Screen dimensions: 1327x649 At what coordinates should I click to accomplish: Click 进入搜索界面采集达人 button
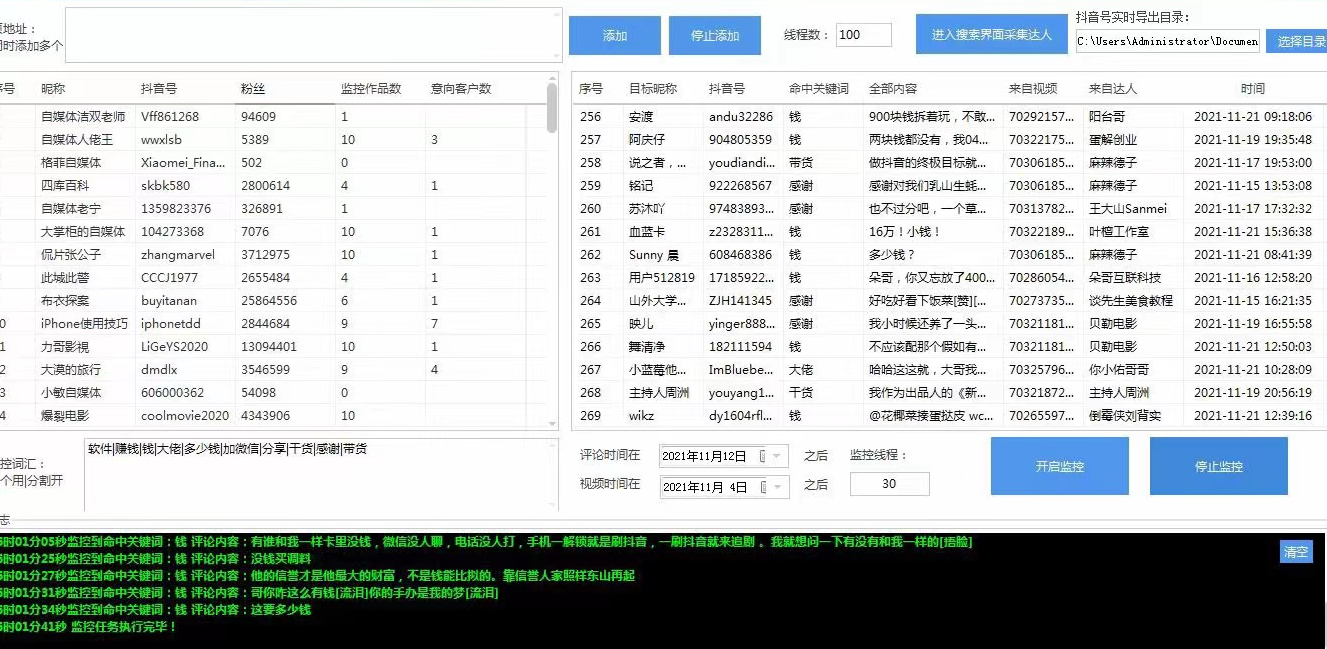[991, 33]
